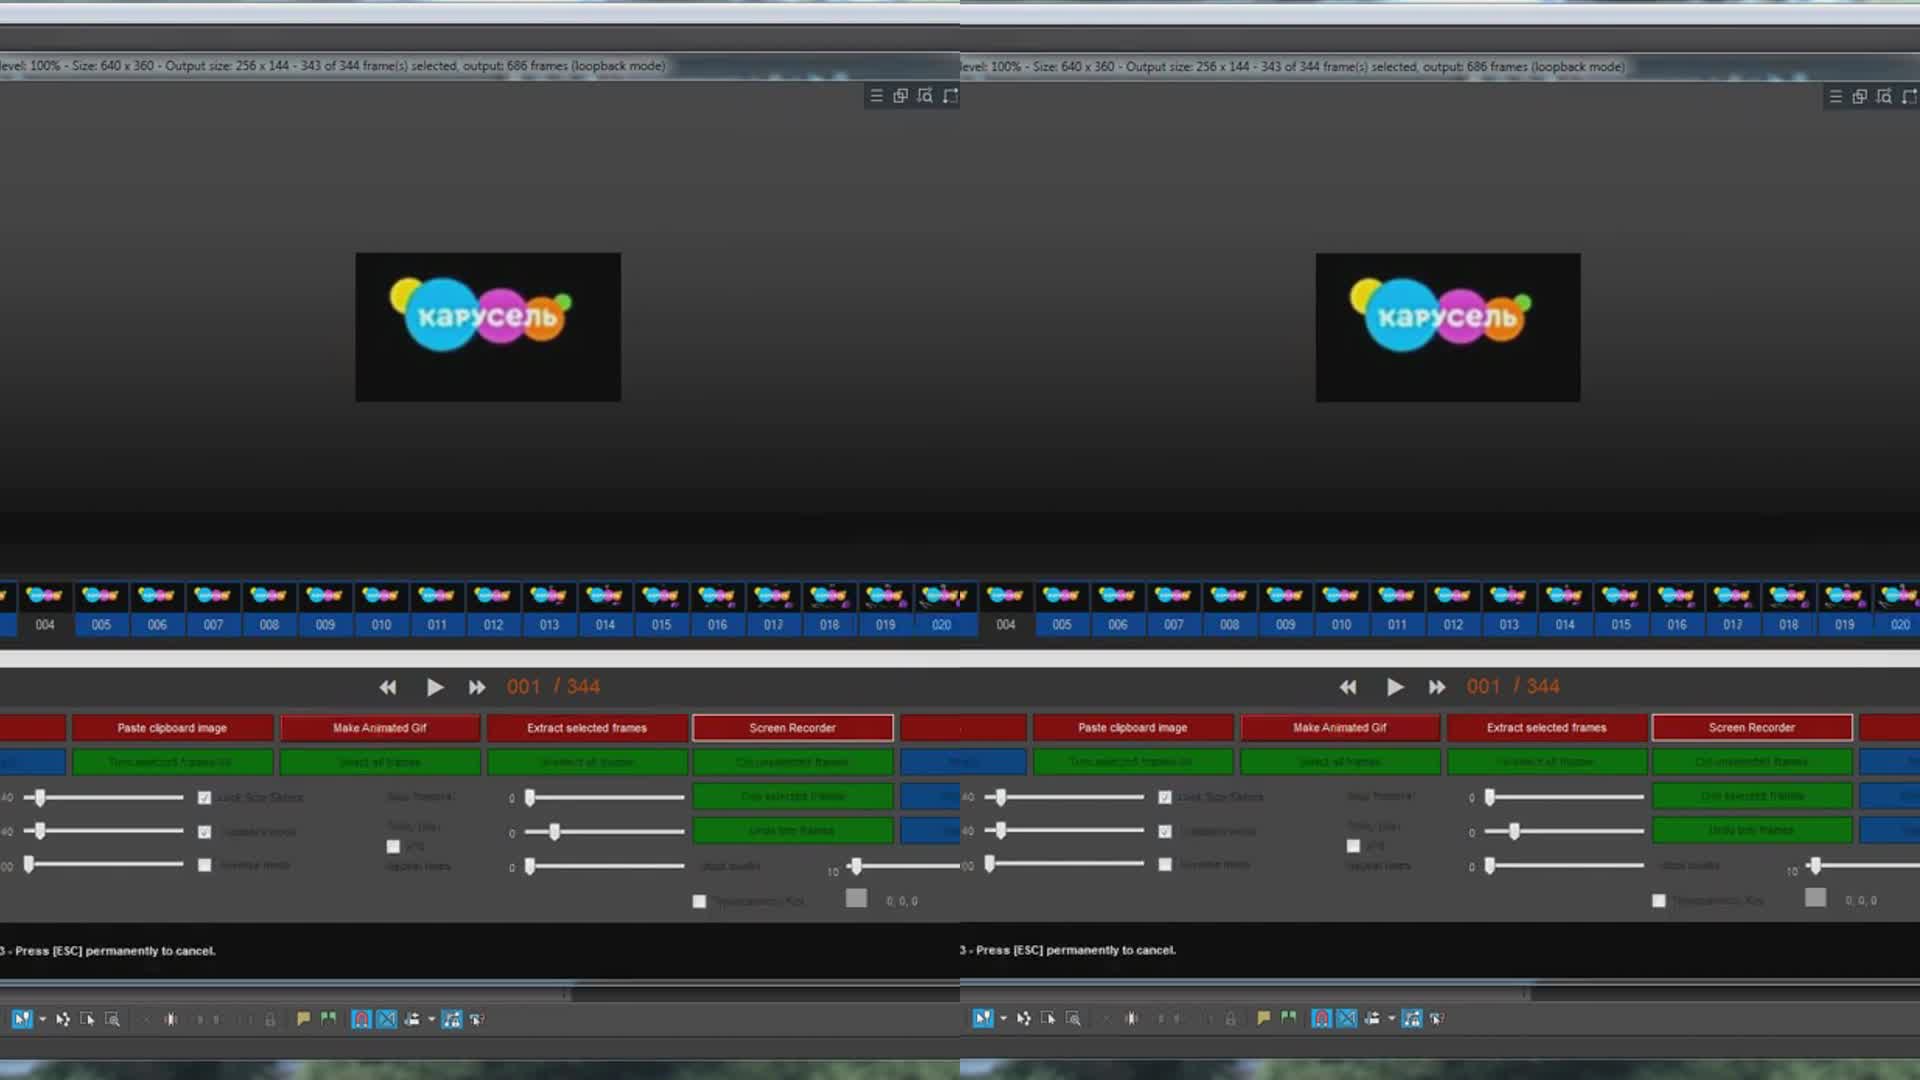The image size is (1920, 1080).
Task: Click Make Animated Gif in right pane
Action: [1340, 728]
